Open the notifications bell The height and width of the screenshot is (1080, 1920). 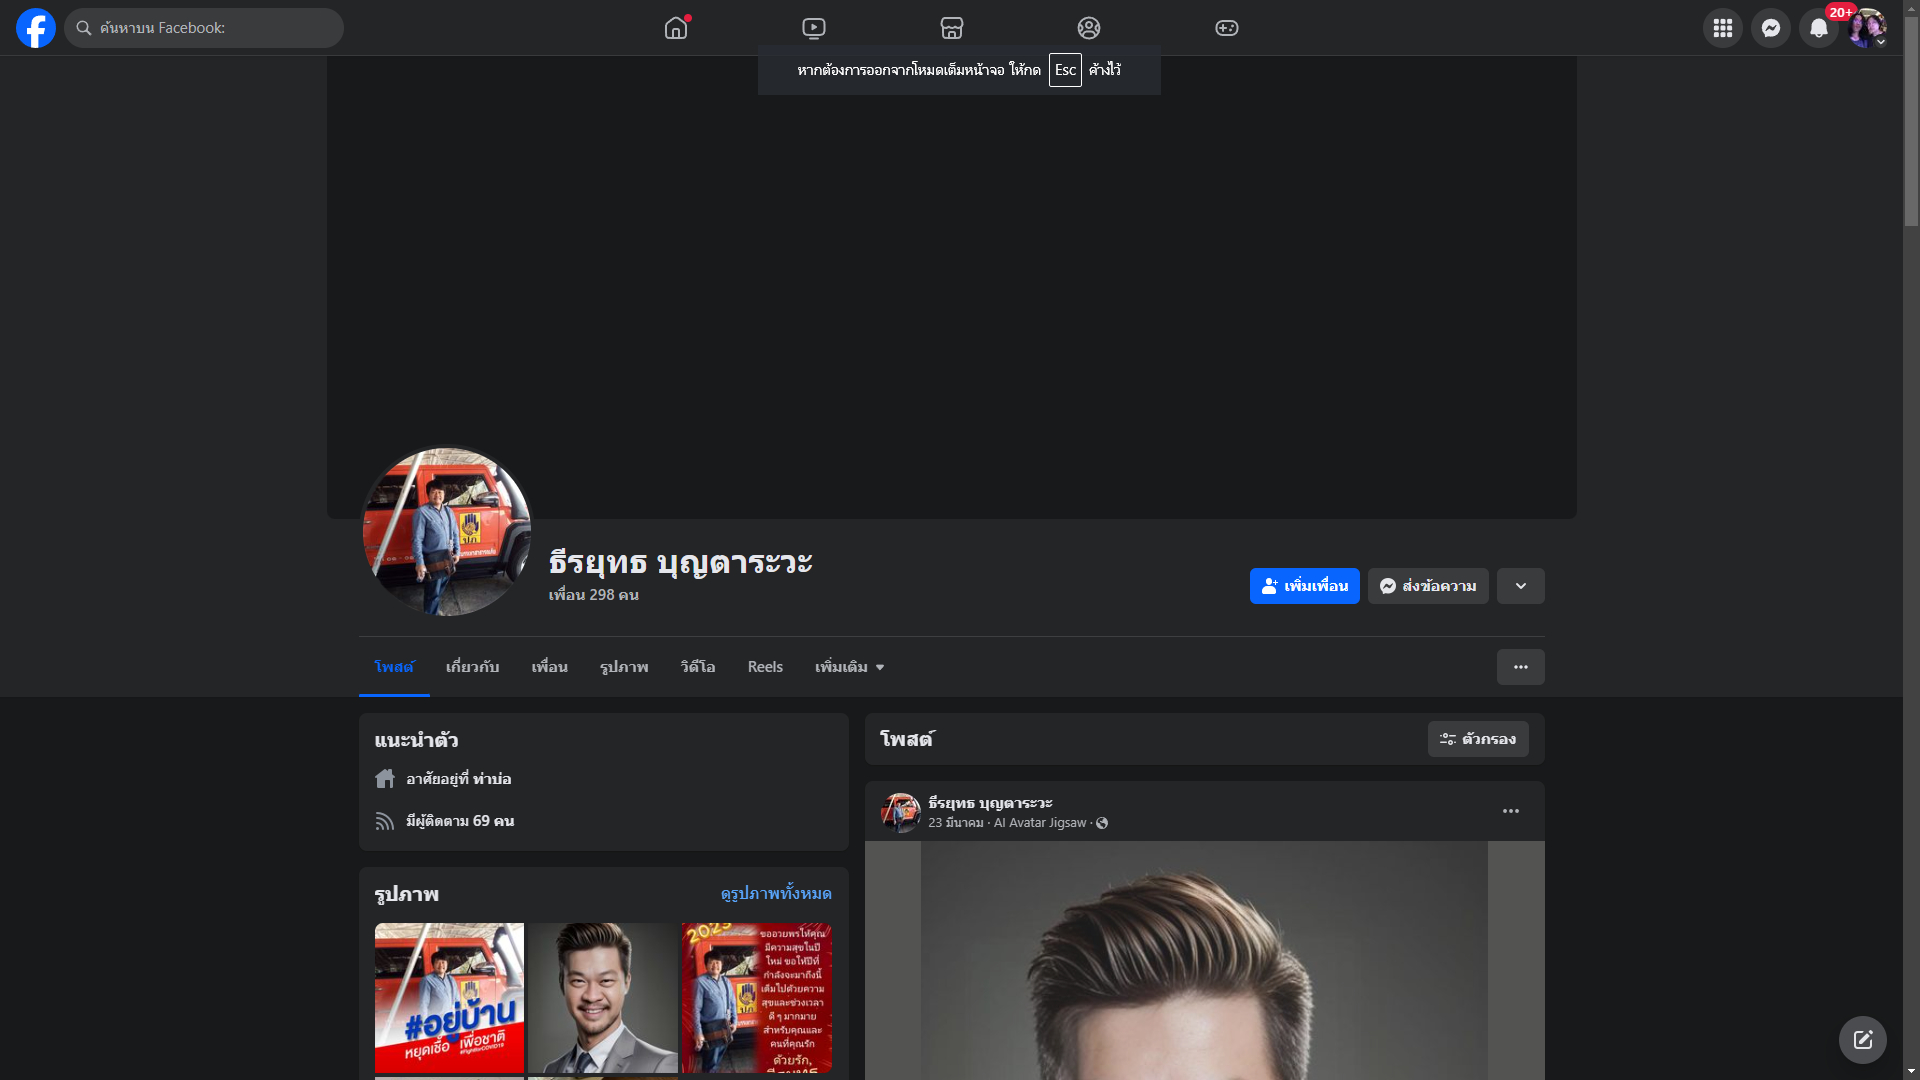[x=1819, y=28]
